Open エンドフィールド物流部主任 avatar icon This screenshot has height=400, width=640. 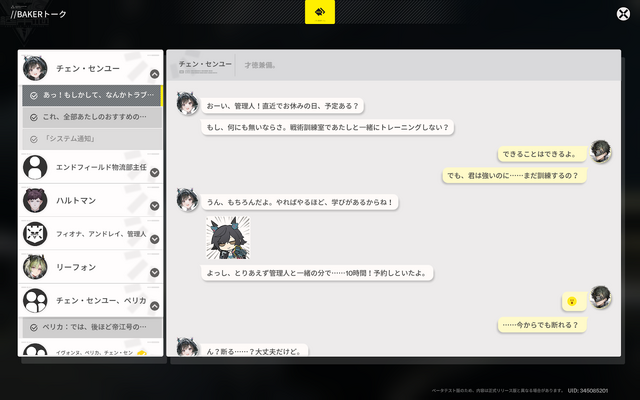pyautogui.click(x=35, y=167)
